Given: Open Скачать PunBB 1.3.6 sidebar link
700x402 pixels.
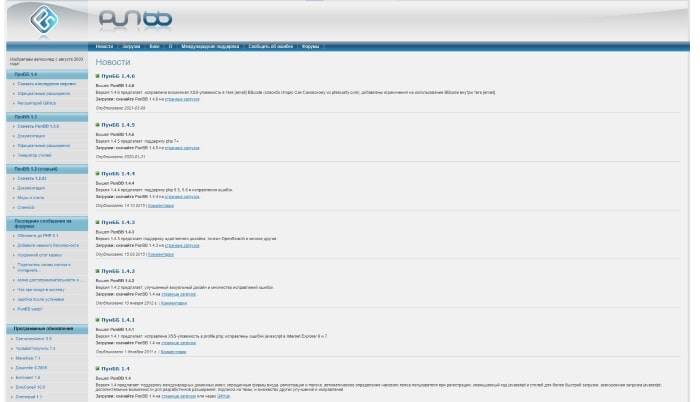Looking at the screenshot, I should click(x=38, y=126).
